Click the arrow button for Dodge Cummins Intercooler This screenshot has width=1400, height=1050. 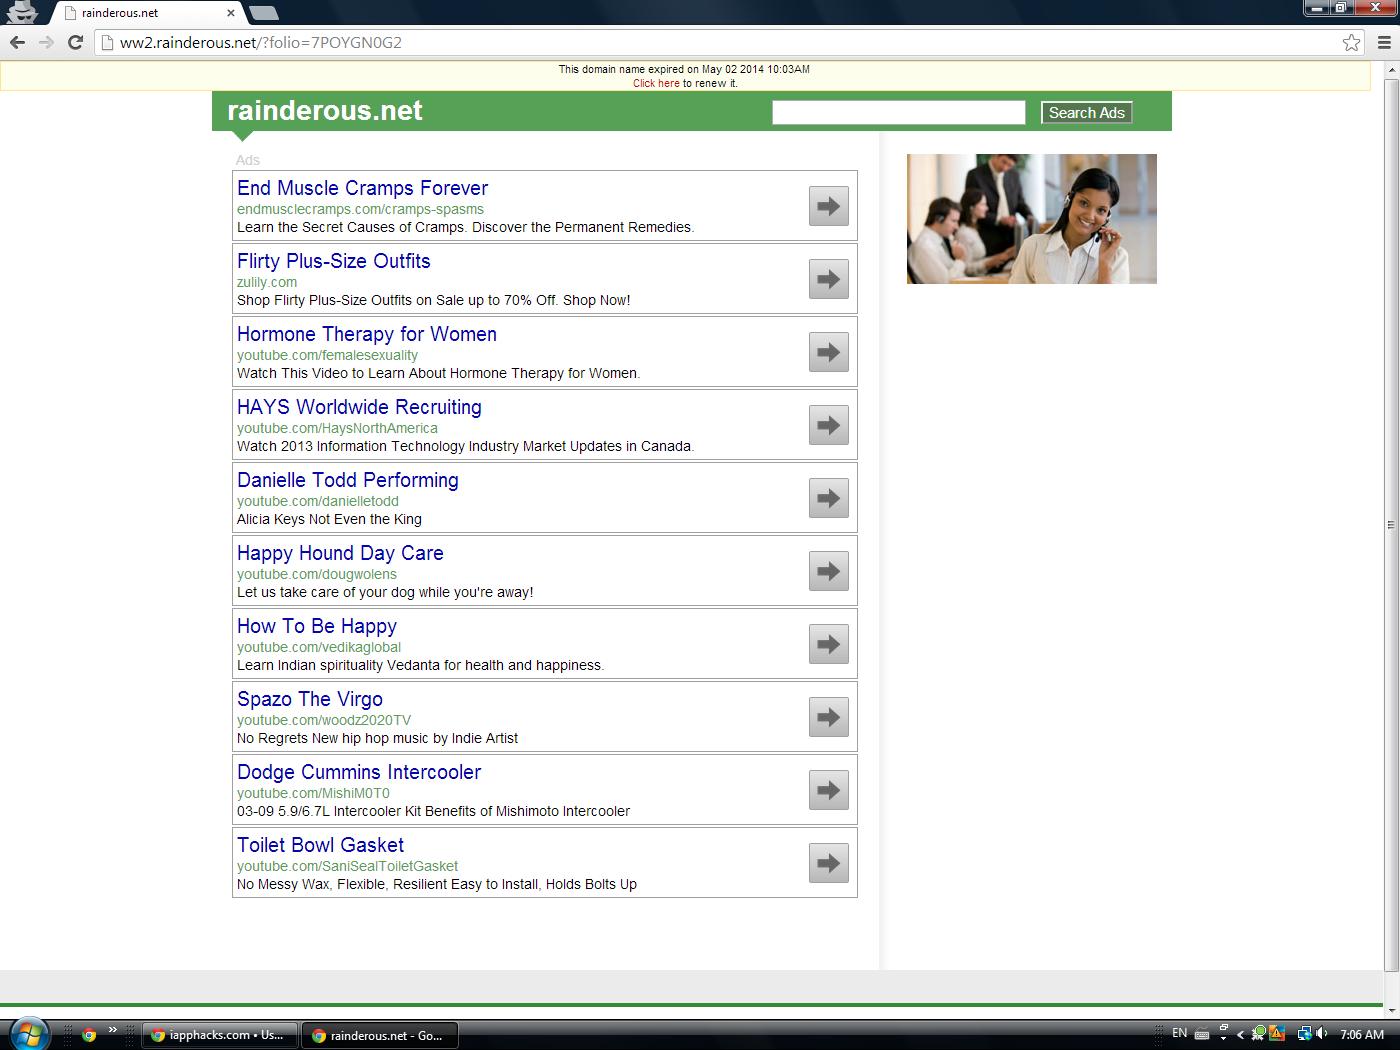pos(828,790)
